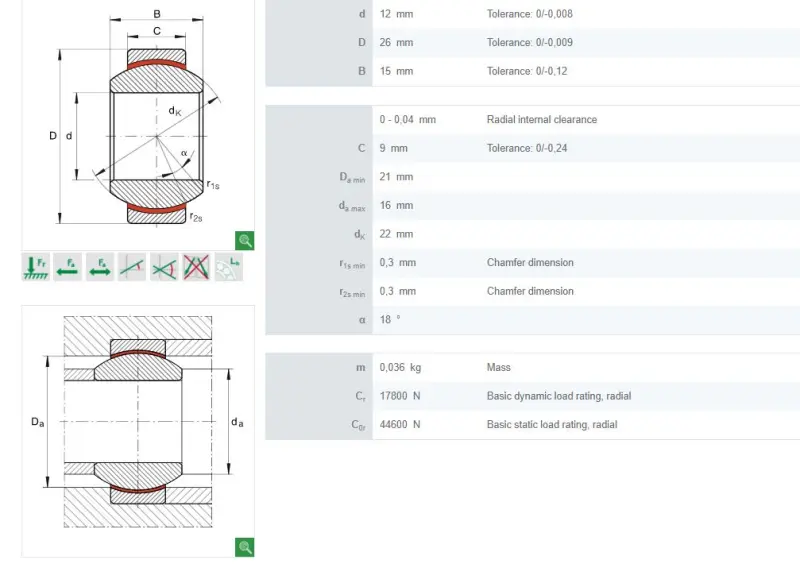Select the Mass 0,036 kg row

[x=533, y=367]
